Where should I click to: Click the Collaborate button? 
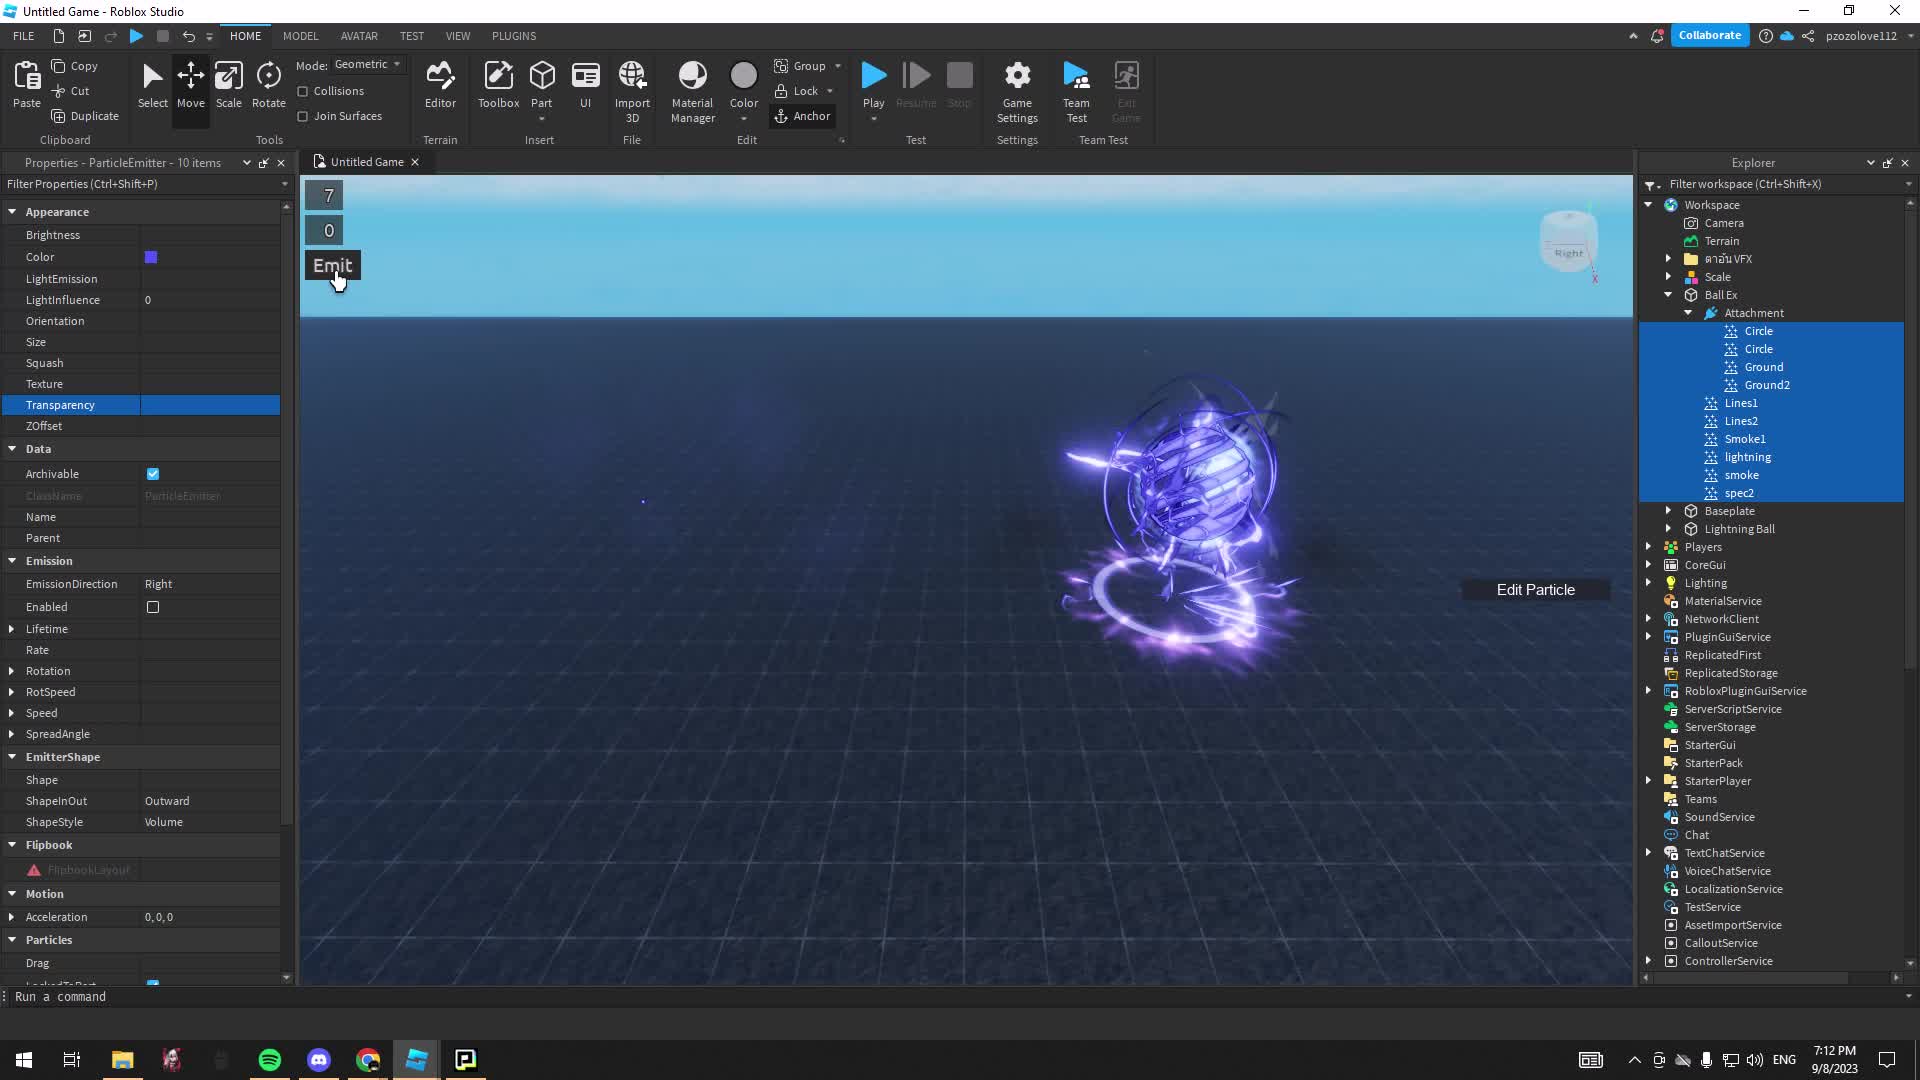coord(1709,35)
